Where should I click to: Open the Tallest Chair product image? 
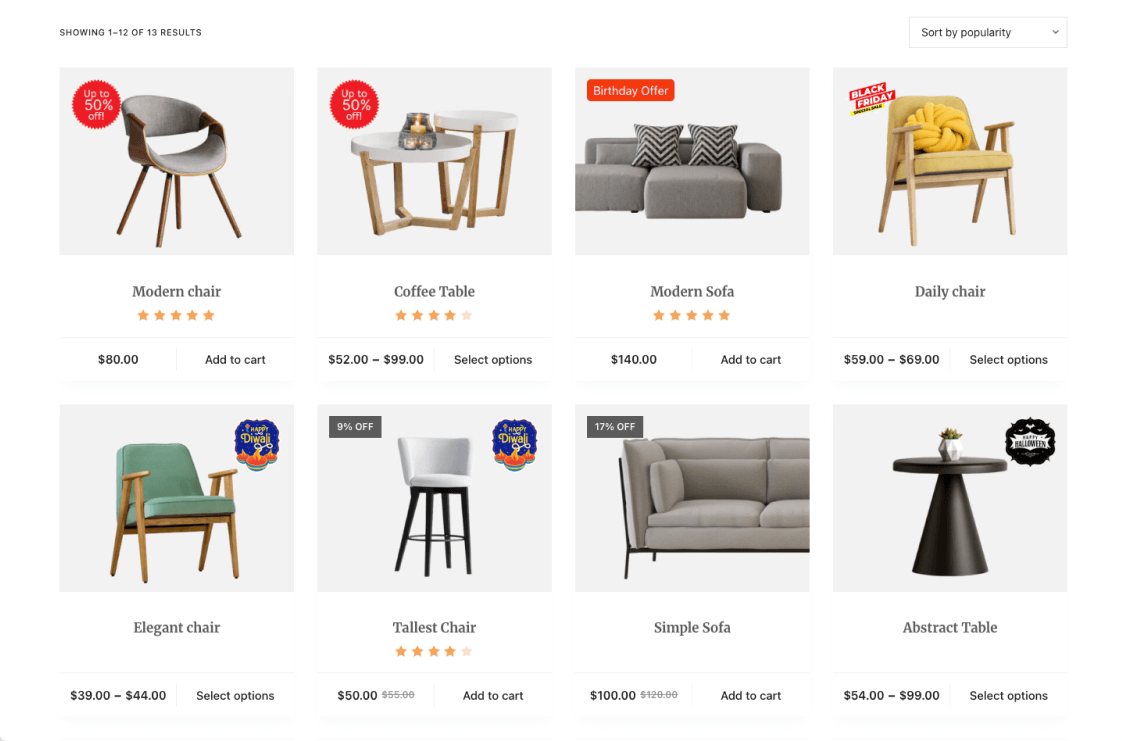[434, 499]
